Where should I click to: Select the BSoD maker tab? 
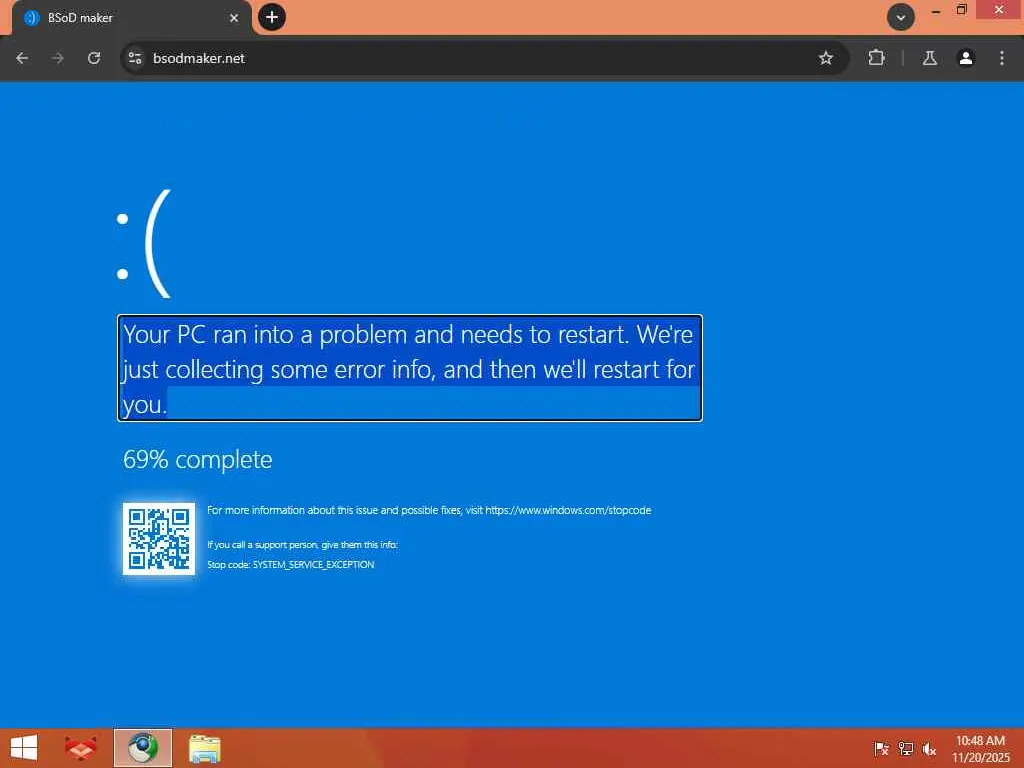pos(131,18)
